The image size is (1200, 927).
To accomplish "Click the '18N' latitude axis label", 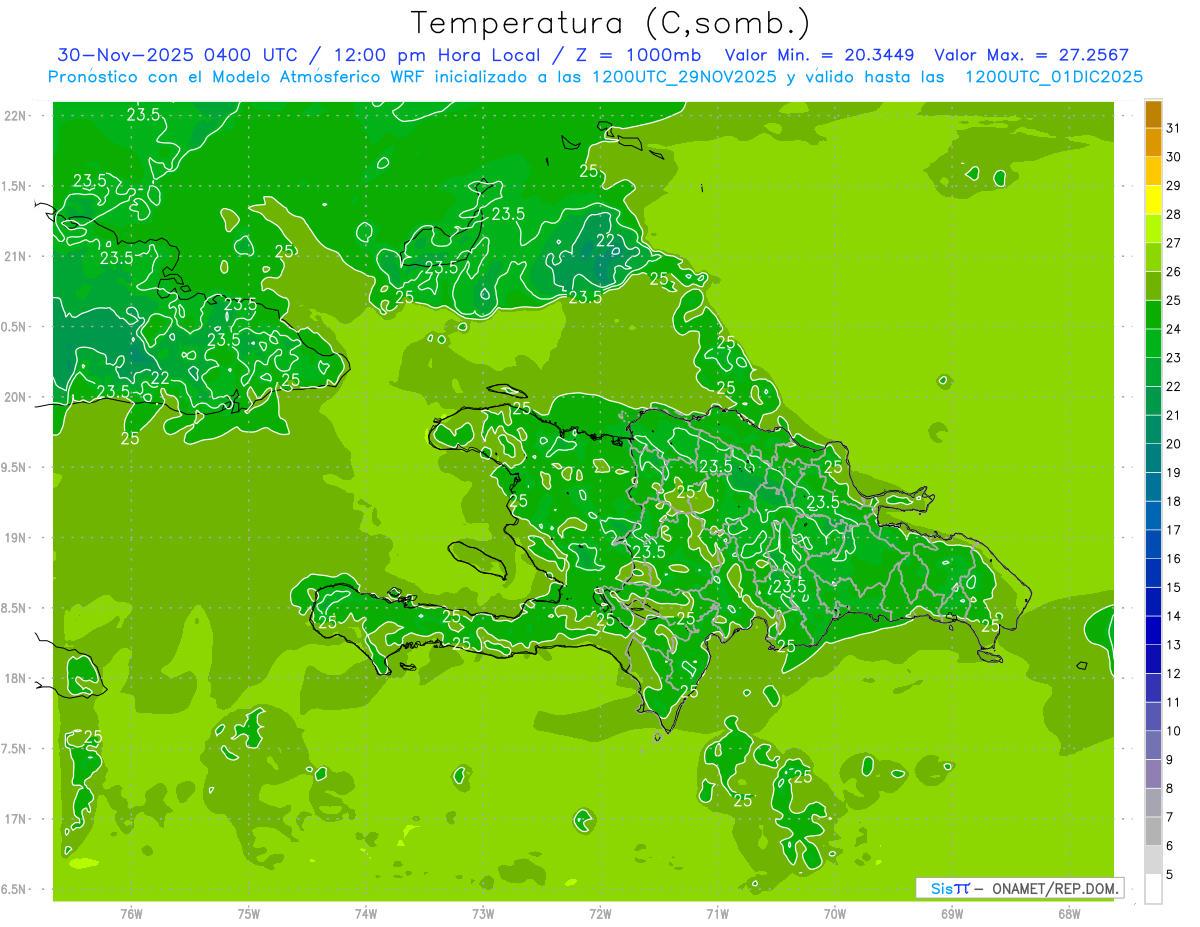I will click(x=14, y=679).
